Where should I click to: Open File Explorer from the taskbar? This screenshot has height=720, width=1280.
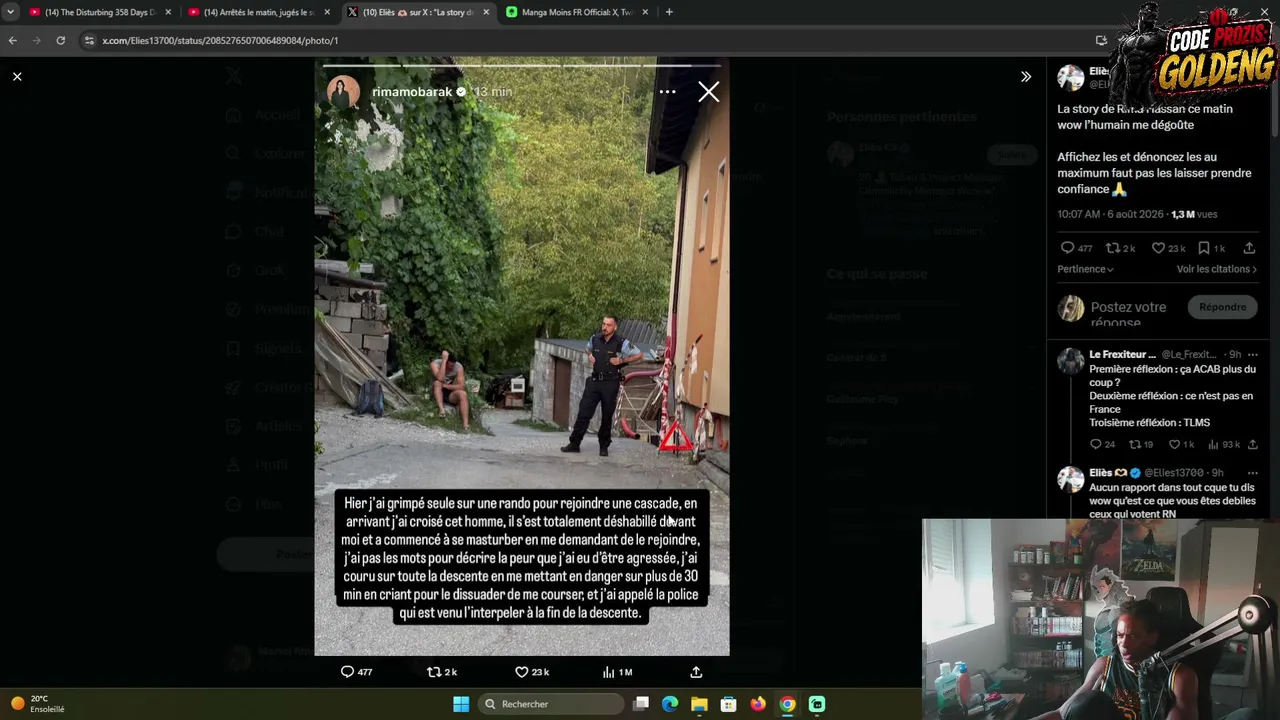(699, 704)
